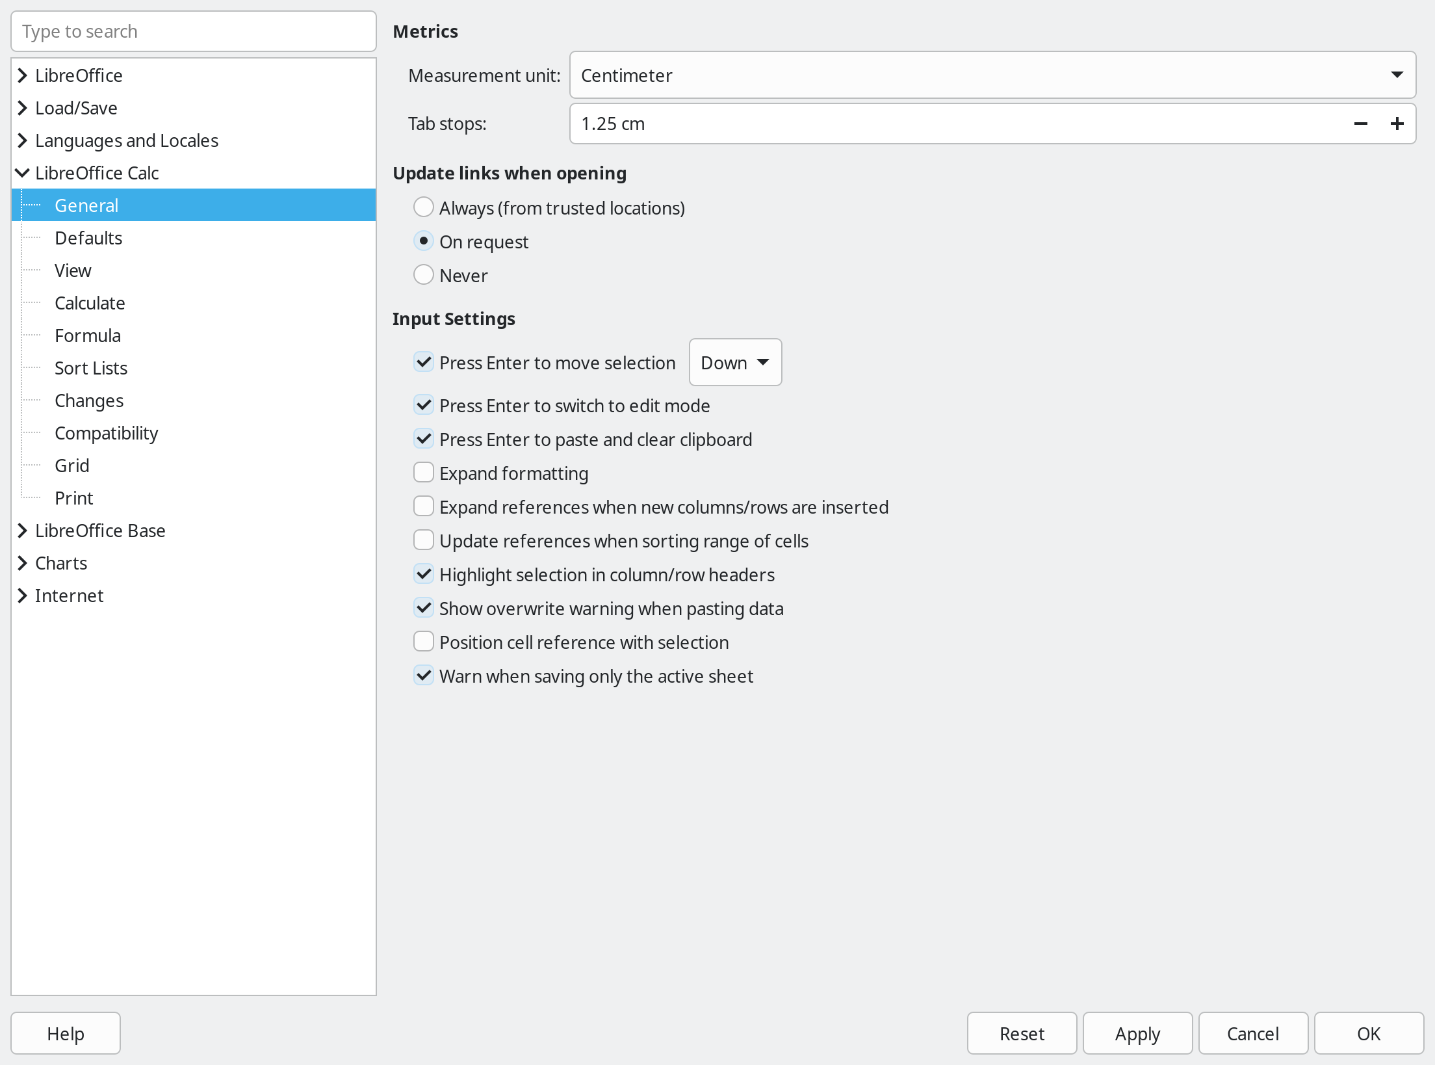
Task: Expand the Charts tree node
Action: pos(22,563)
